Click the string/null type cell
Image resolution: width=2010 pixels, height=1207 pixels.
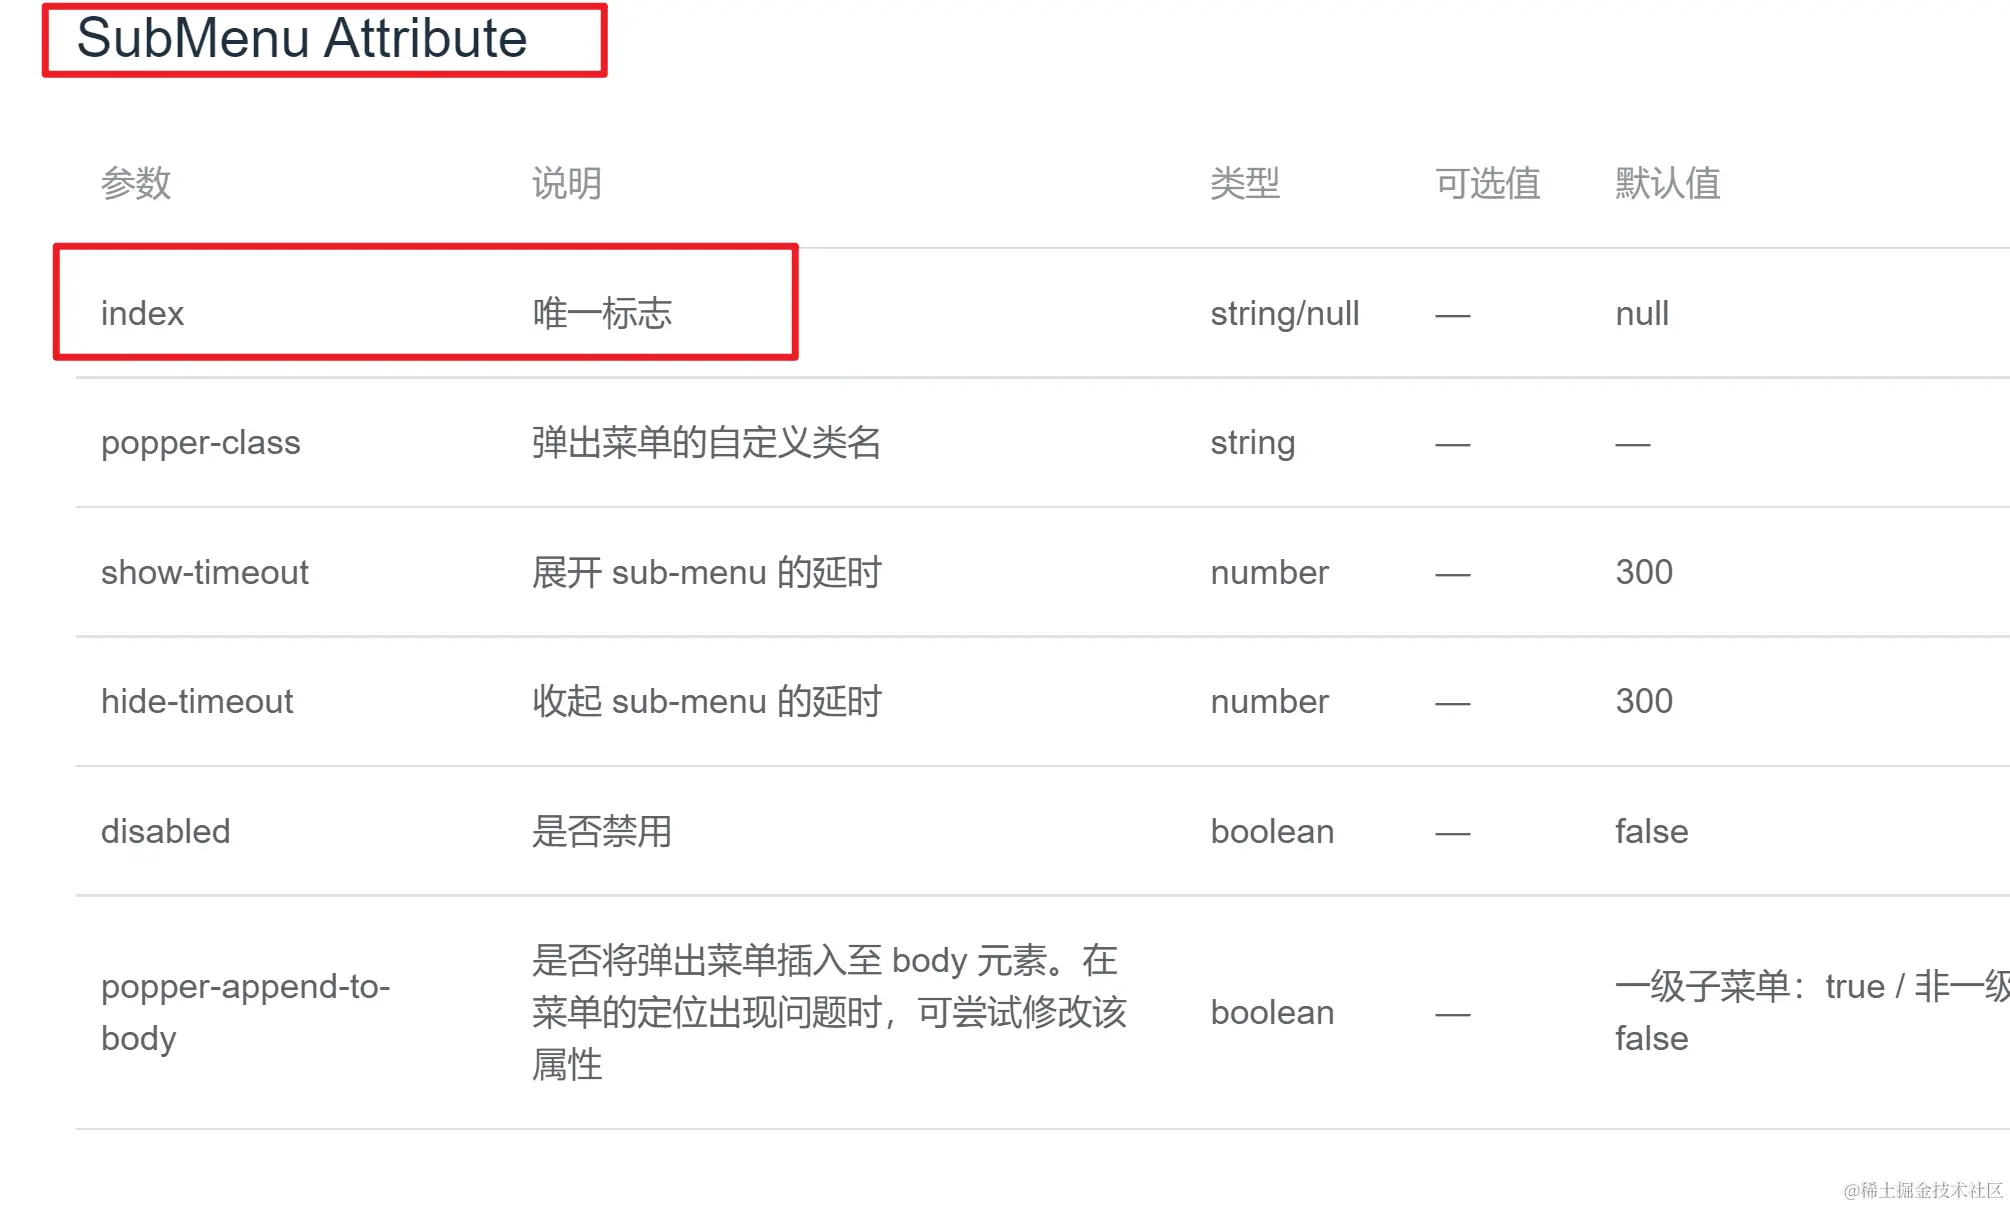tap(1284, 313)
